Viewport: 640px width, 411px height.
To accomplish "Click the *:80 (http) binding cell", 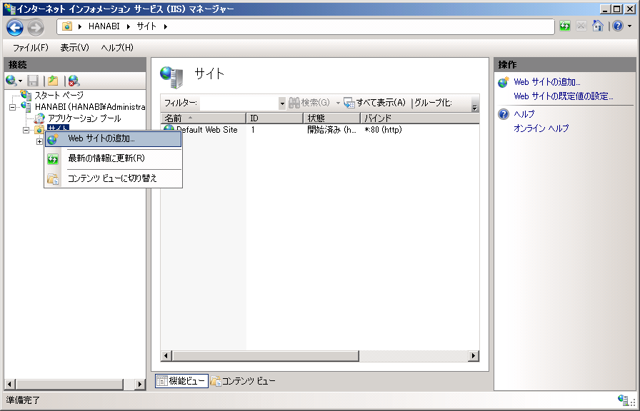I will [383, 130].
